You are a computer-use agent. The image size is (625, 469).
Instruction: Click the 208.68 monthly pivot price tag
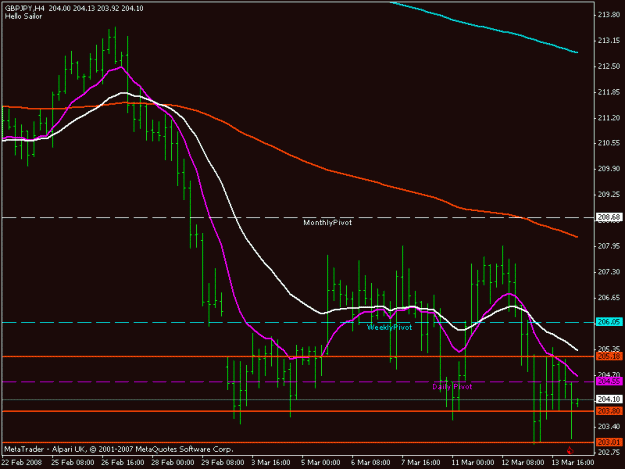coord(609,217)
